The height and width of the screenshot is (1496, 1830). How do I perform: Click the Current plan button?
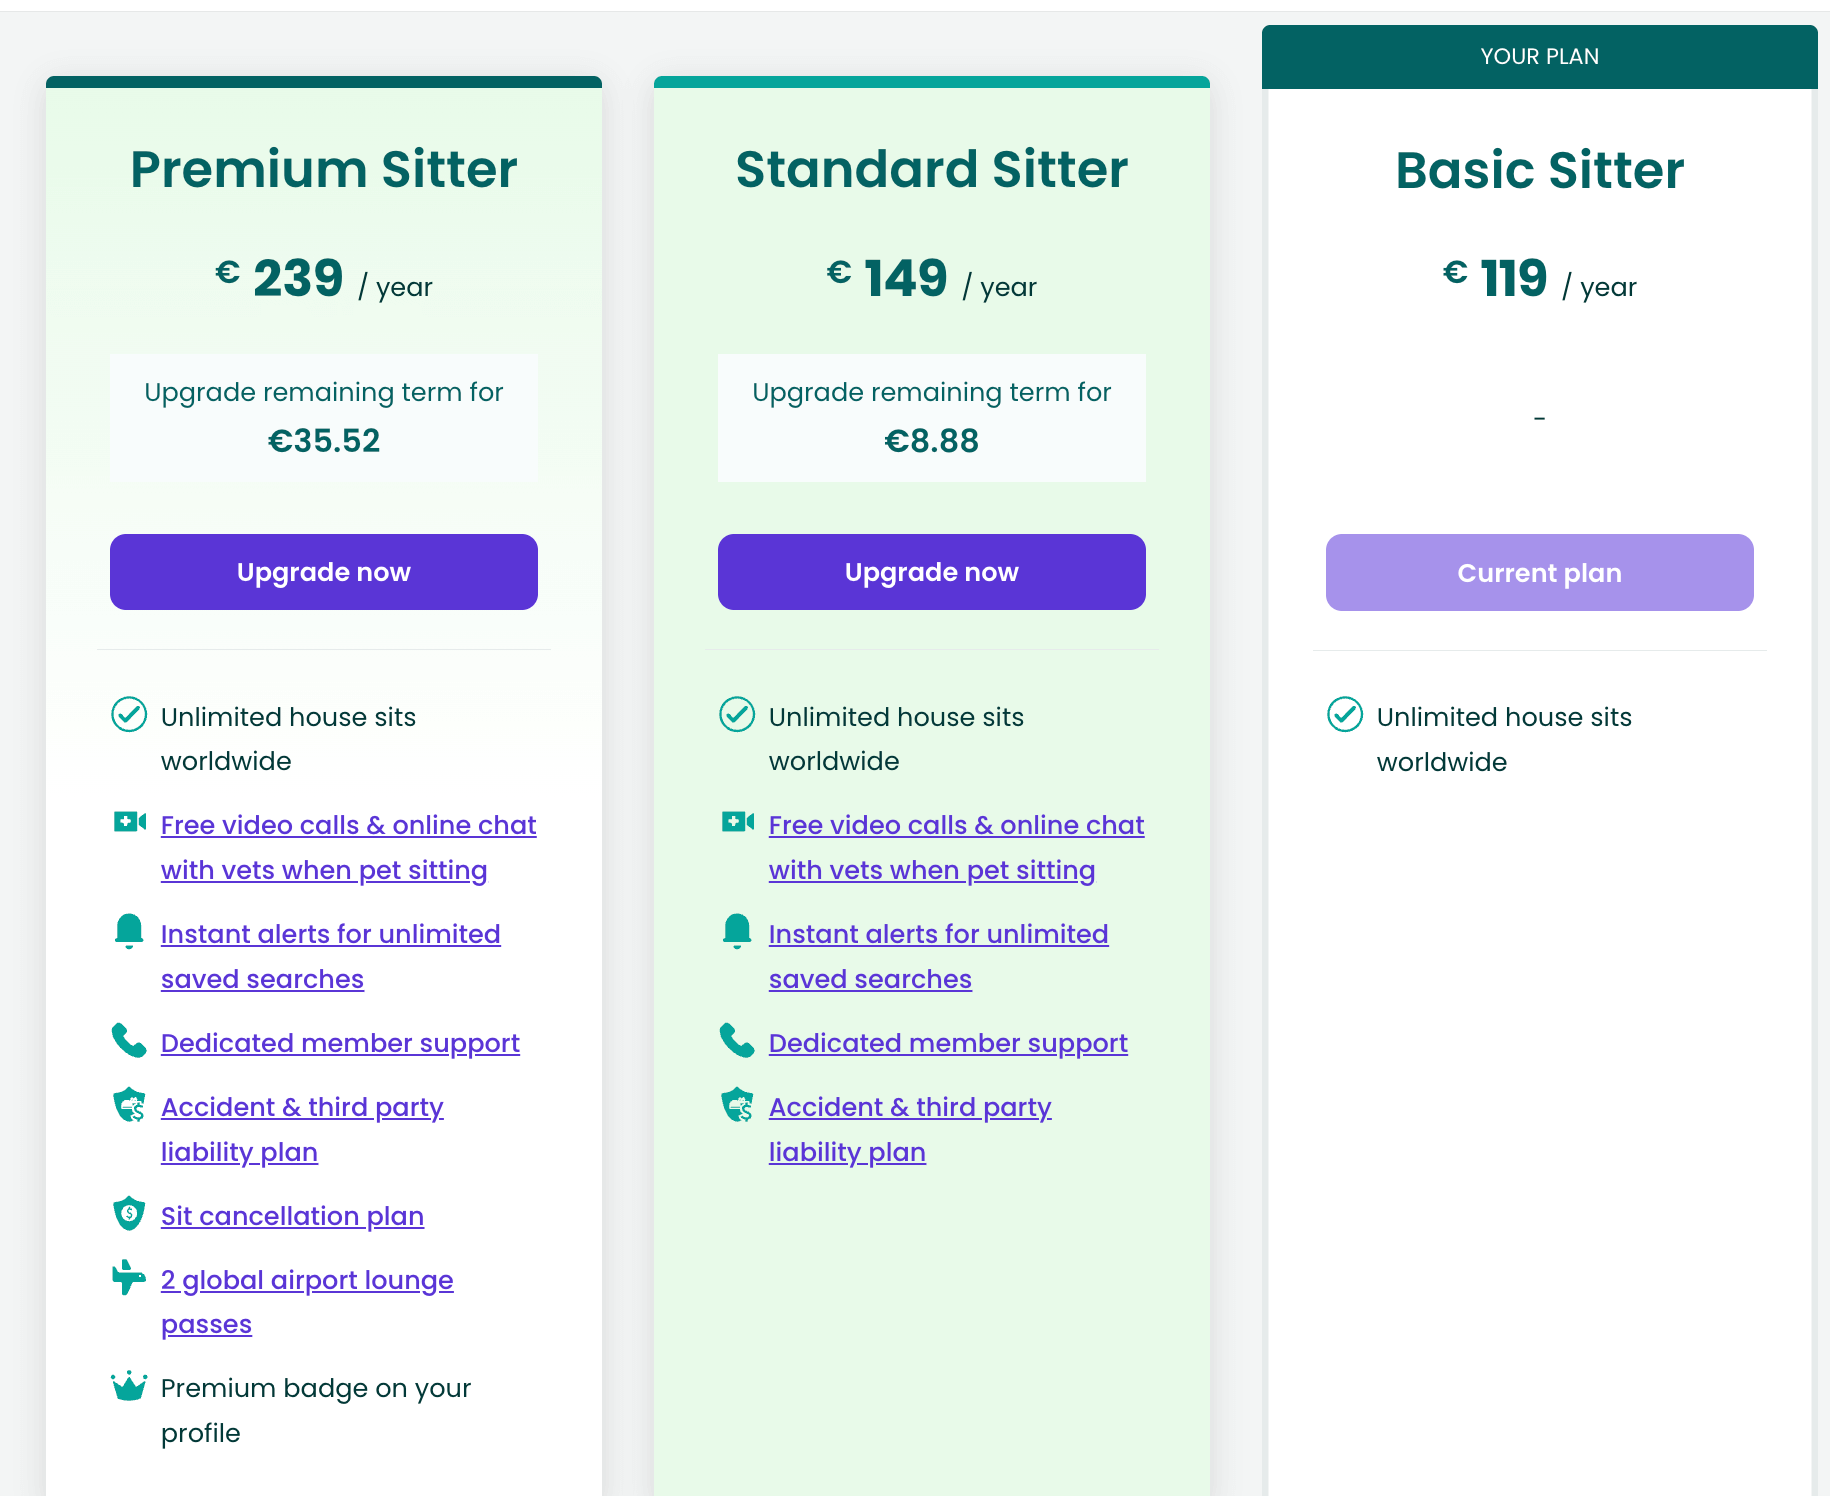pos(1540,573)
